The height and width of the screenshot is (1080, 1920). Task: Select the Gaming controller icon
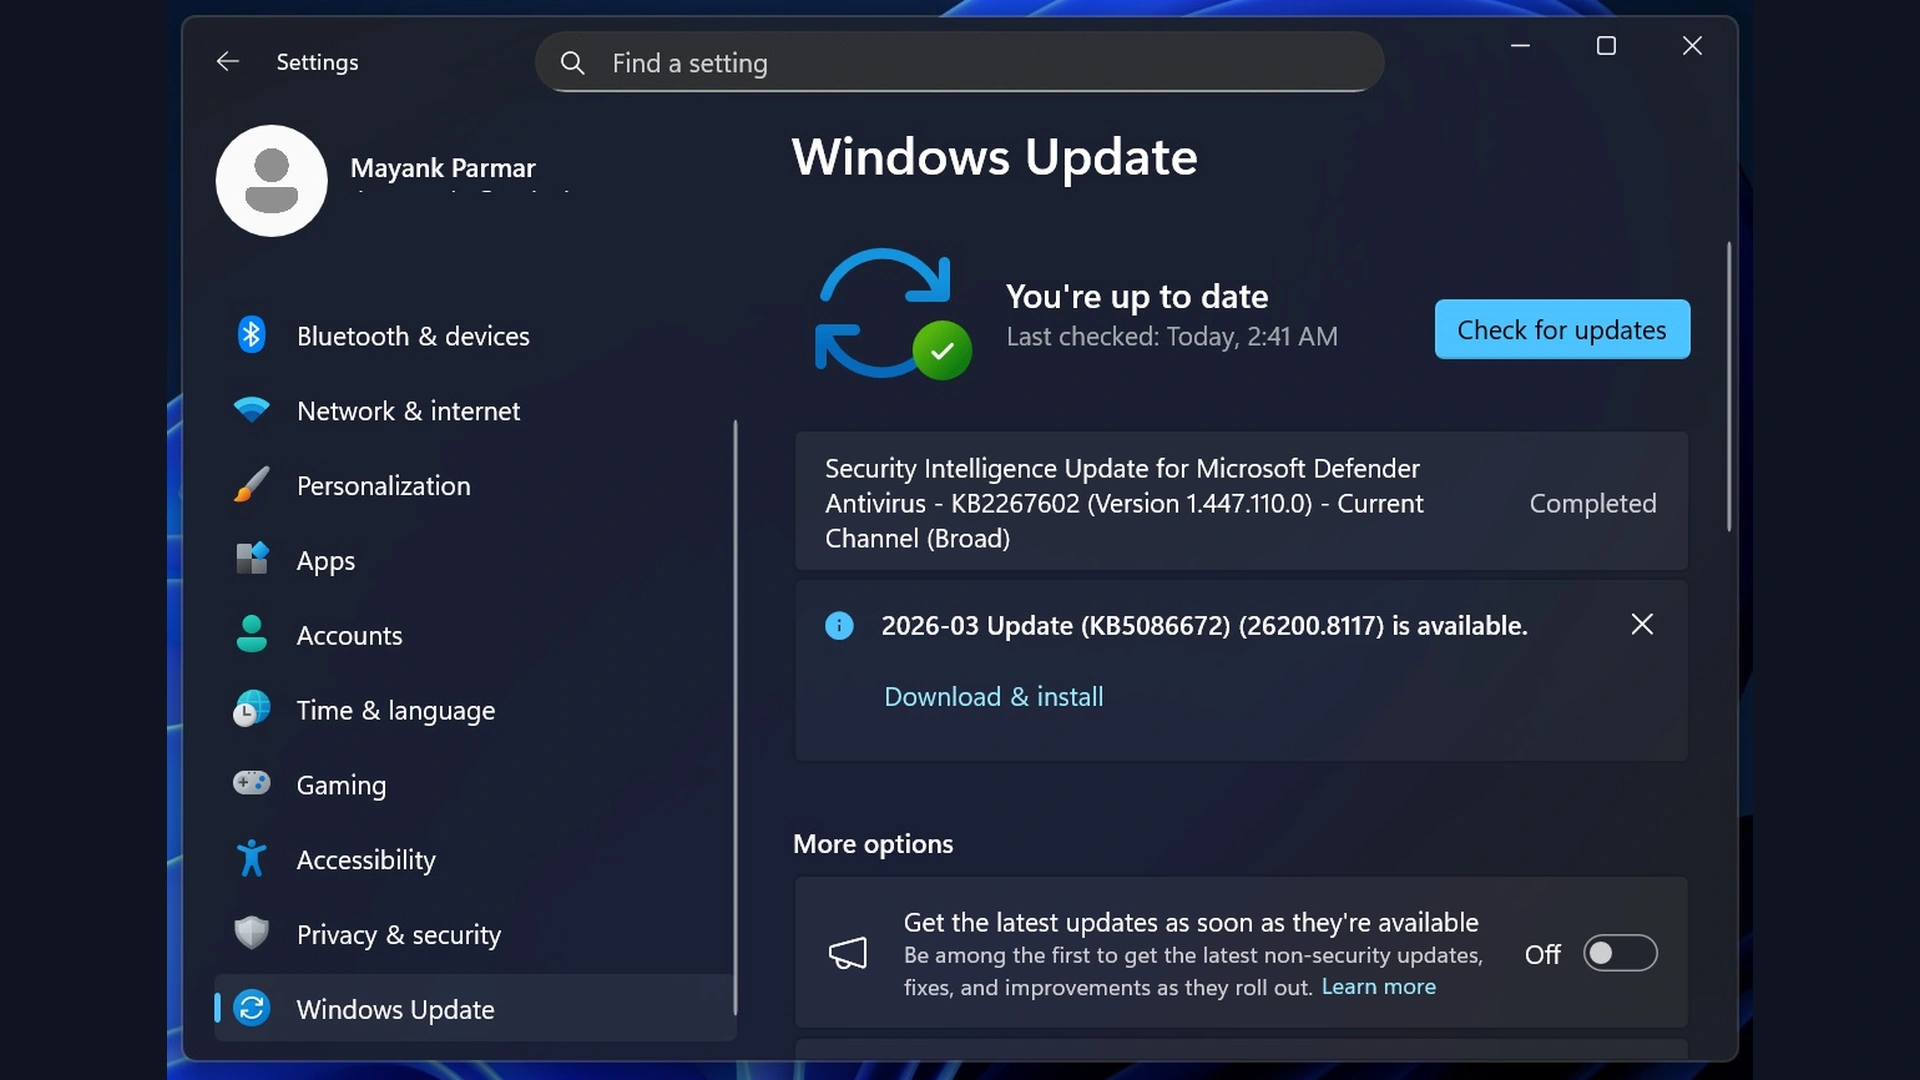tap(251, 784)
